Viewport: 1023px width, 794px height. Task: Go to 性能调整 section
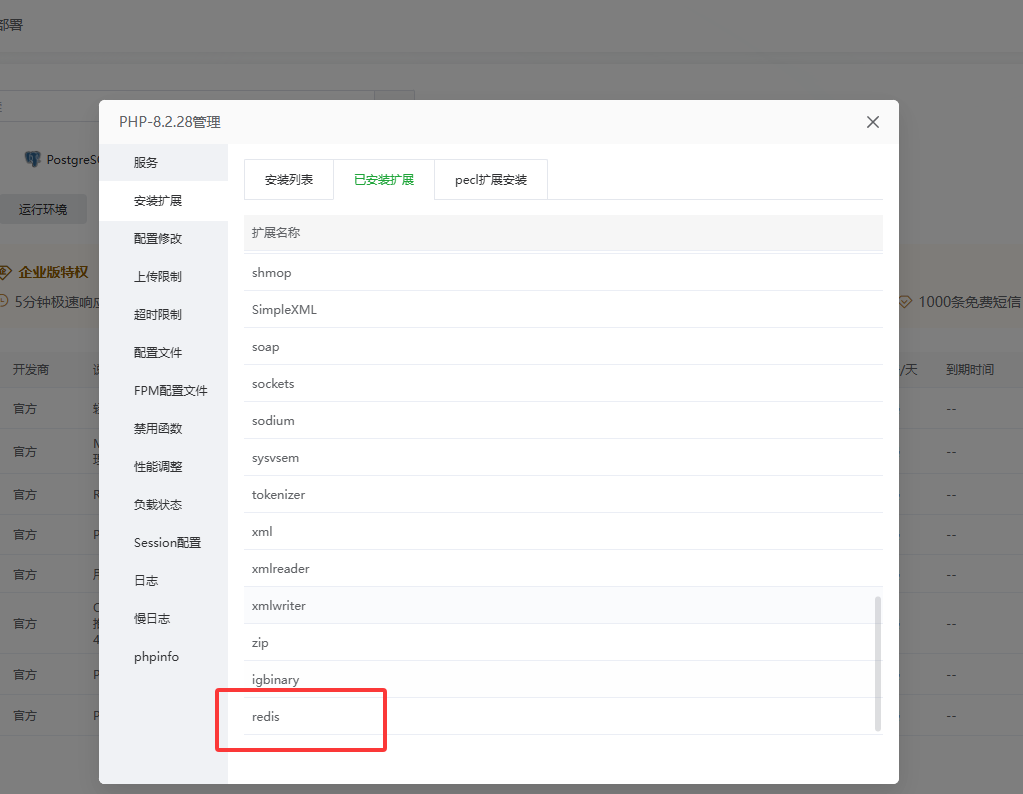(158, 467)
